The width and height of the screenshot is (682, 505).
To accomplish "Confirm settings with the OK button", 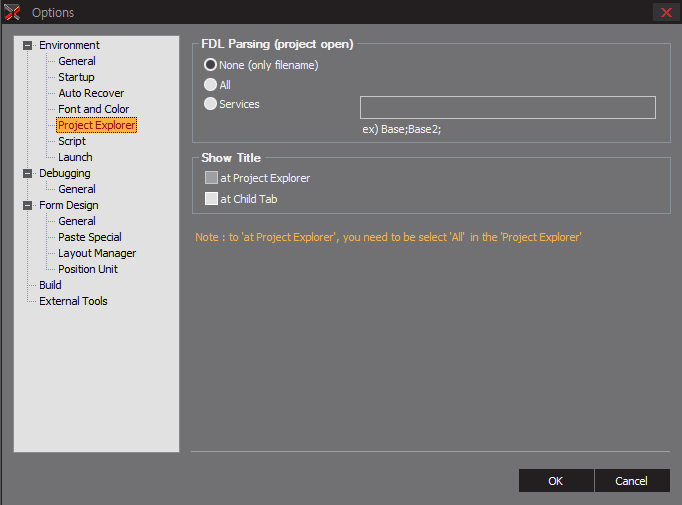I will 556,481.
